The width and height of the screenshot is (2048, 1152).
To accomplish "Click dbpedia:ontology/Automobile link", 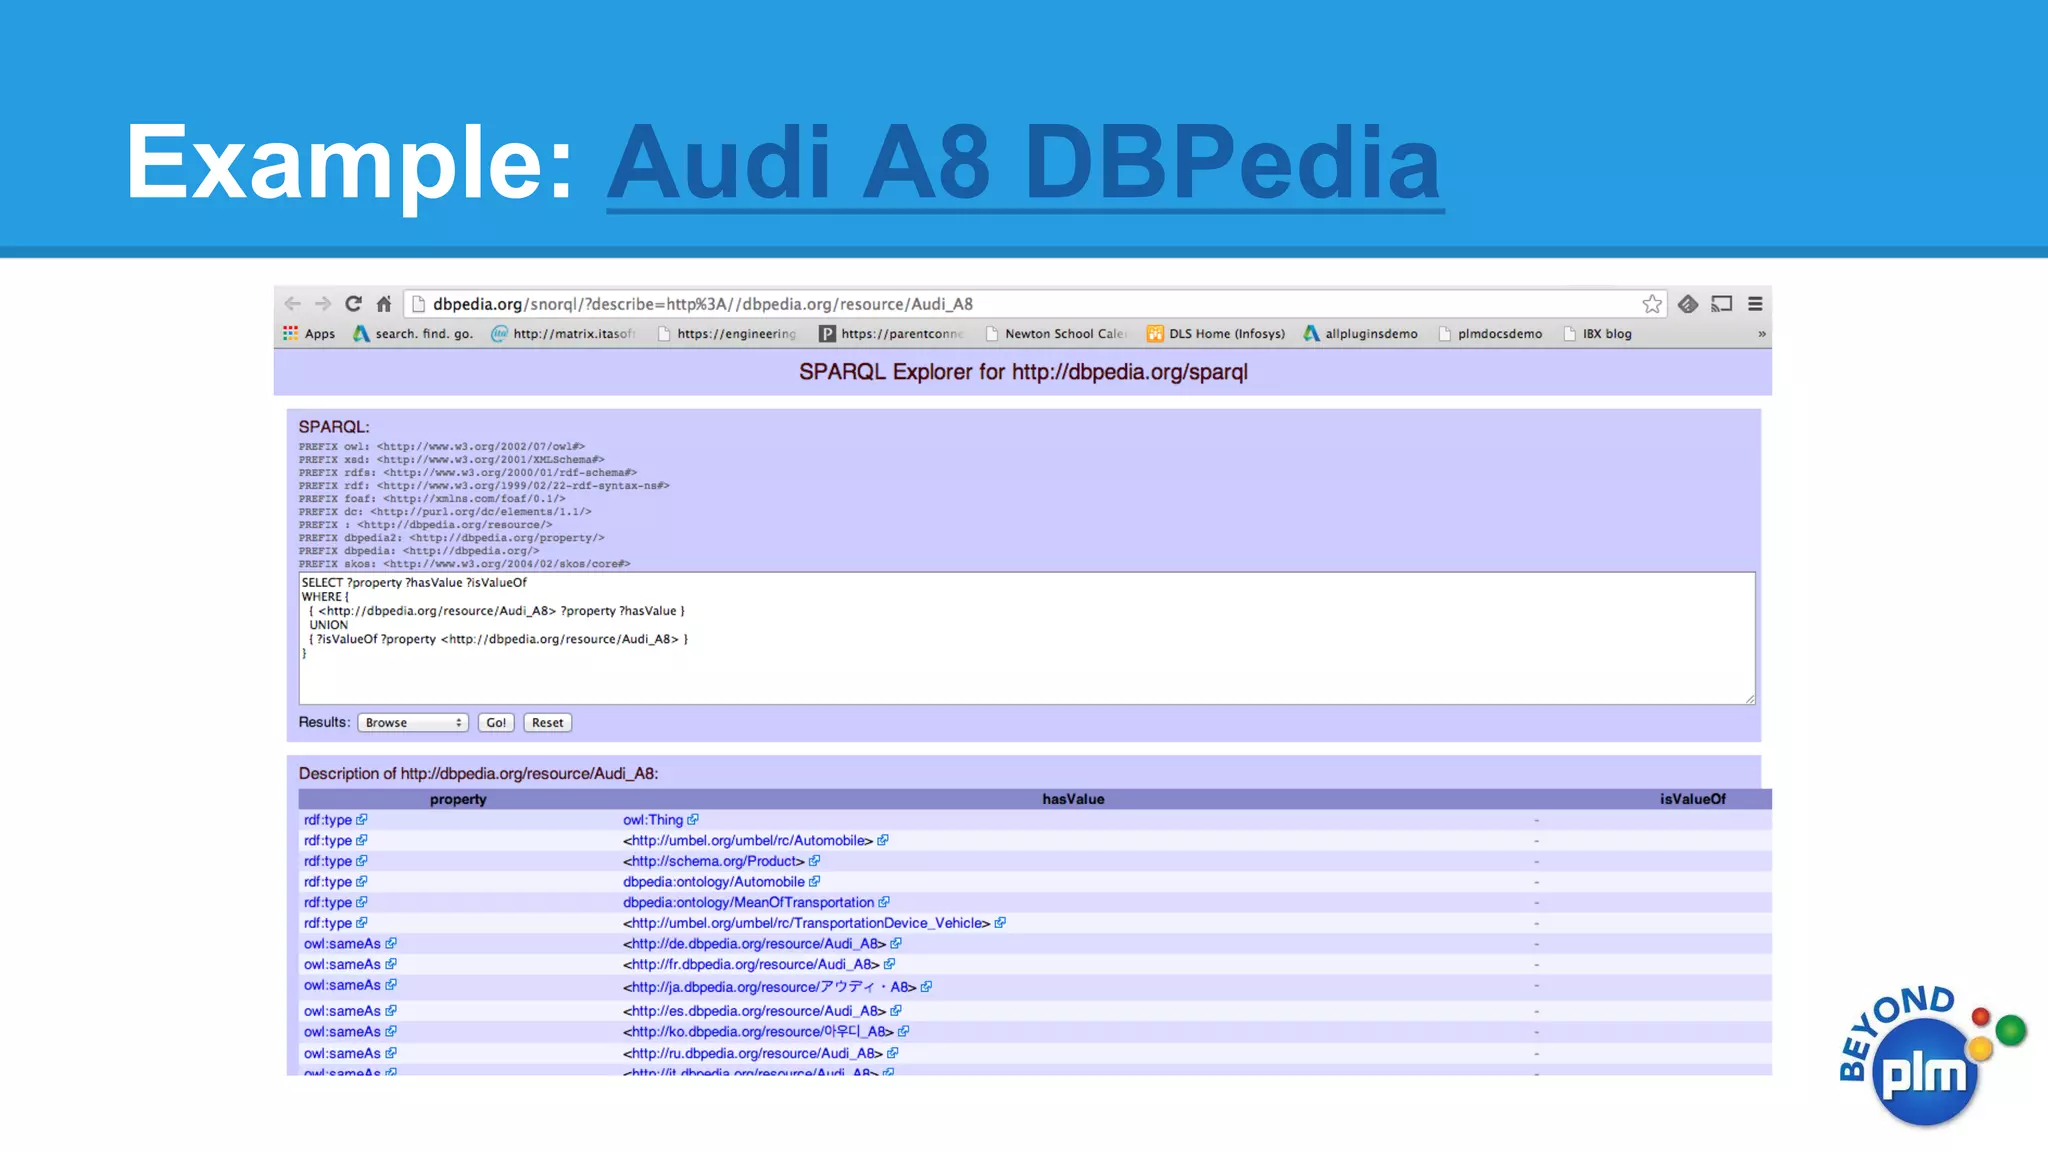I will pyautogui.click(x=714, y=882).
